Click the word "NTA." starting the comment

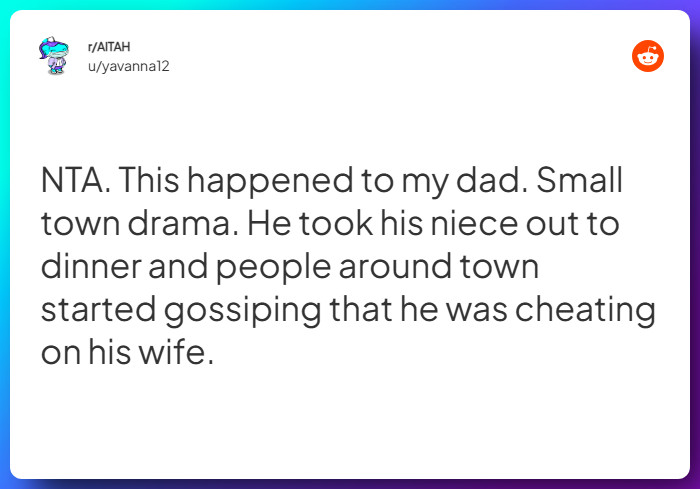tap(75, 180)
